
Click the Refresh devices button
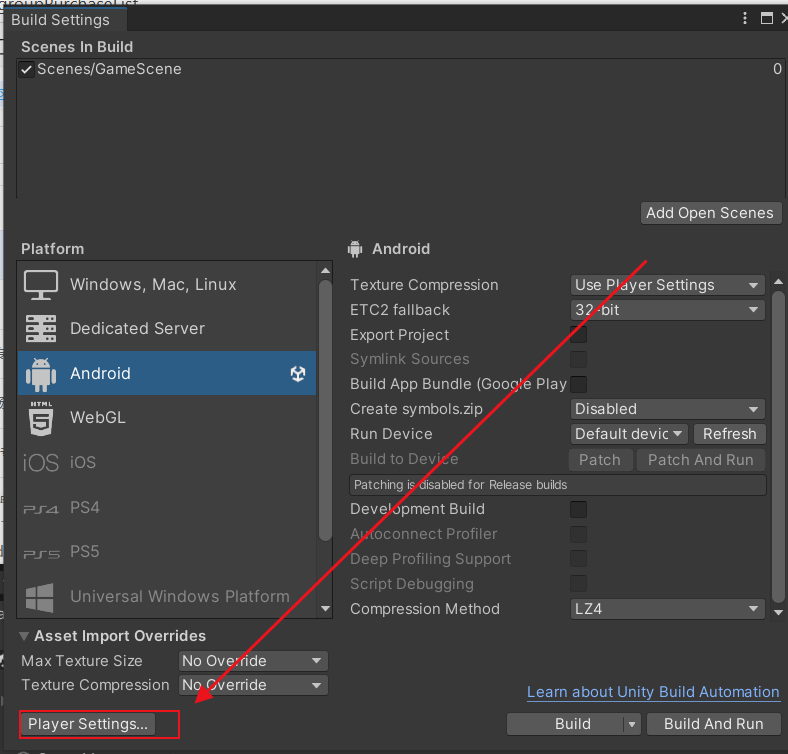(729, 434)
